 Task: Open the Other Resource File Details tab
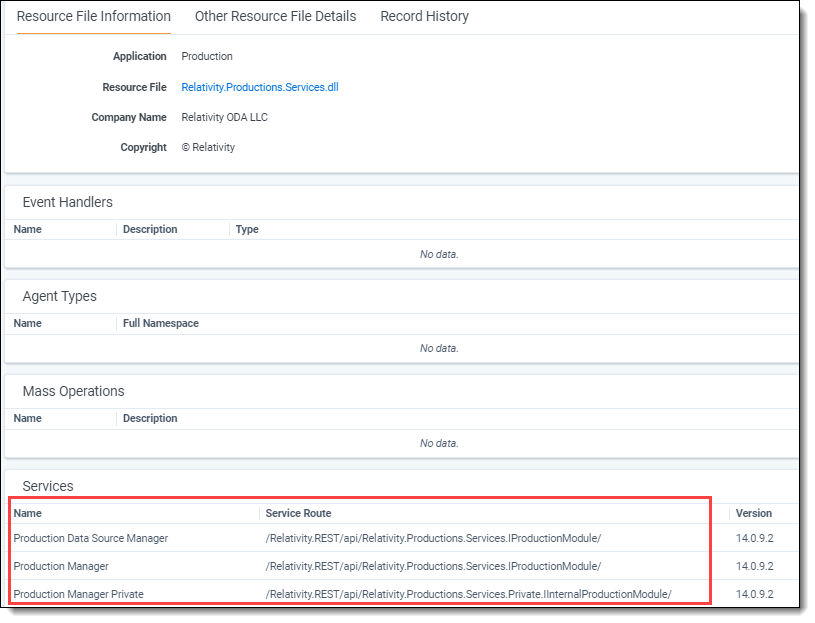[275, 16]
